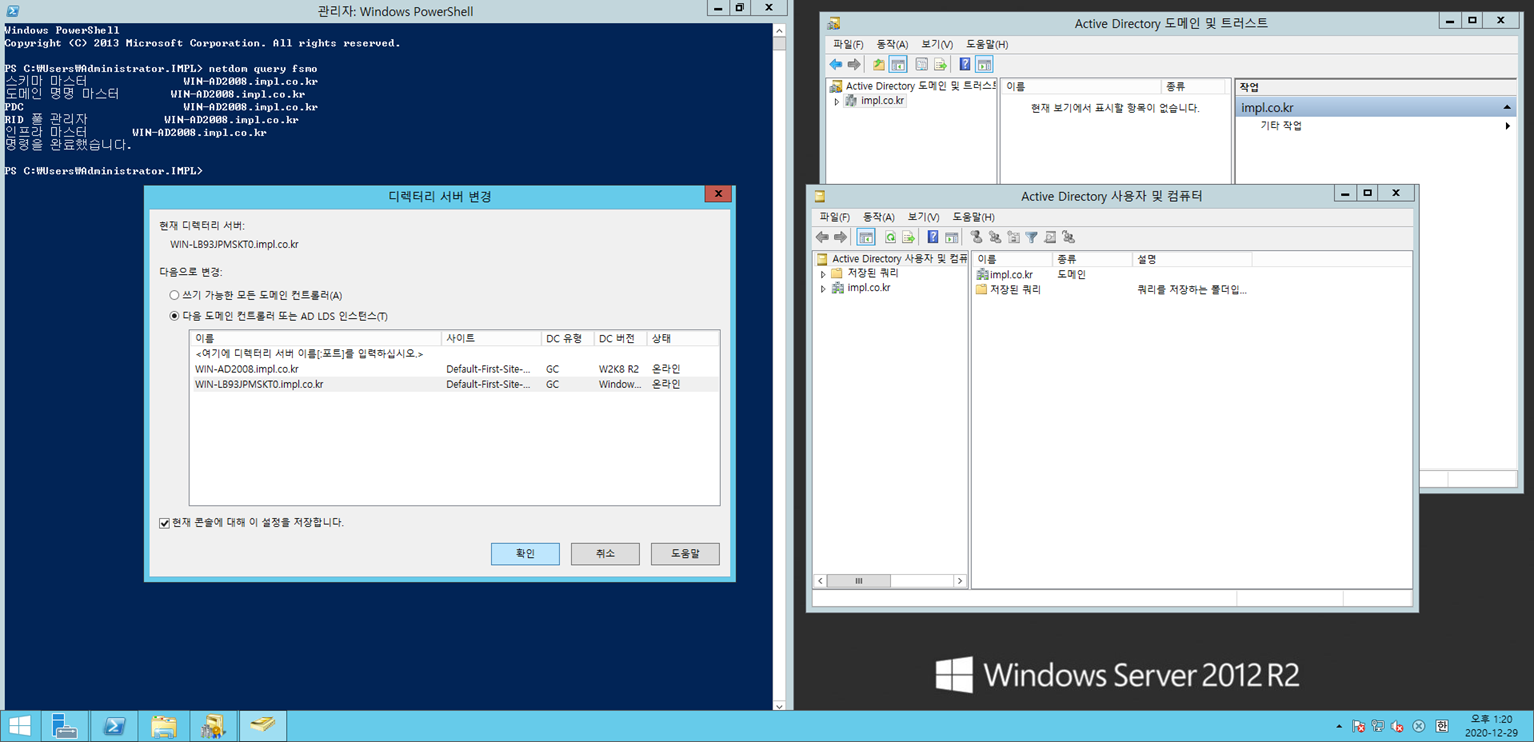Select Active Directory 사용자 및 컴퓨터 root tree node
1534x742 pixels.
(x=892, y=258)
